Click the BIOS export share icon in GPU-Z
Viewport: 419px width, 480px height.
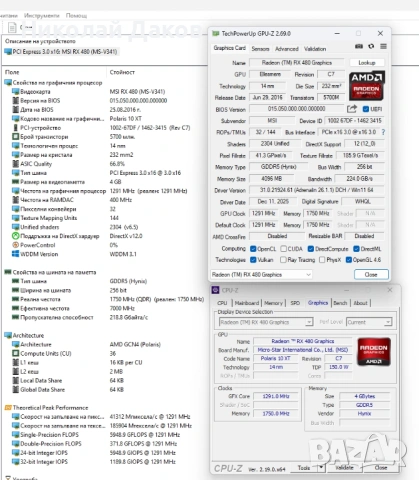352,109
